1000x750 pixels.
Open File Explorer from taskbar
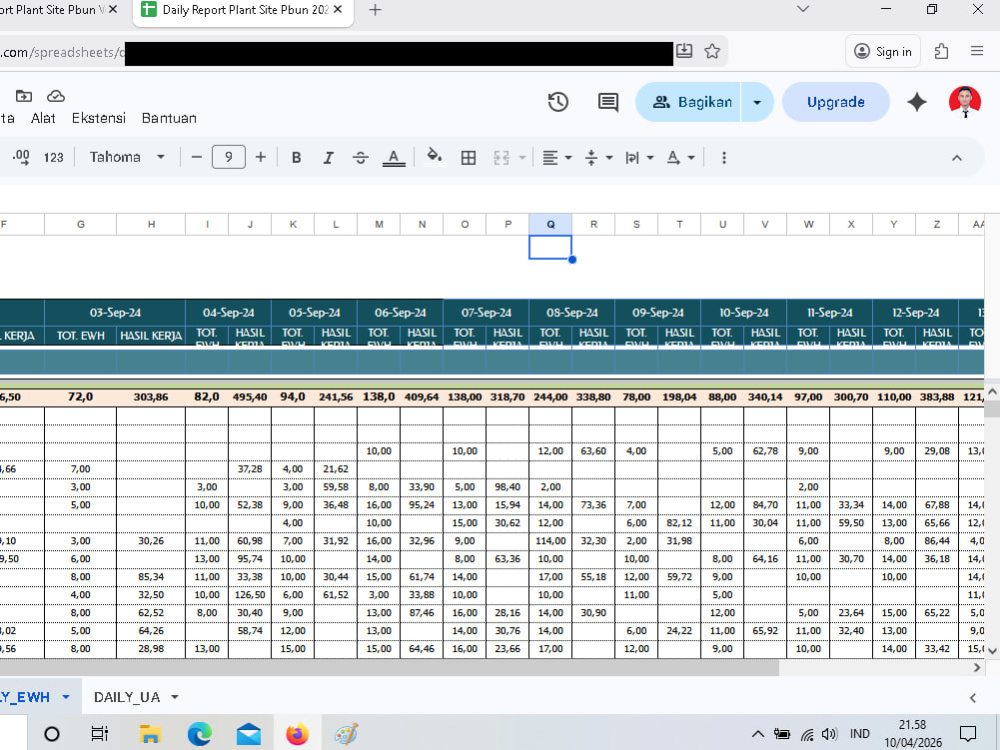[150, 734]
